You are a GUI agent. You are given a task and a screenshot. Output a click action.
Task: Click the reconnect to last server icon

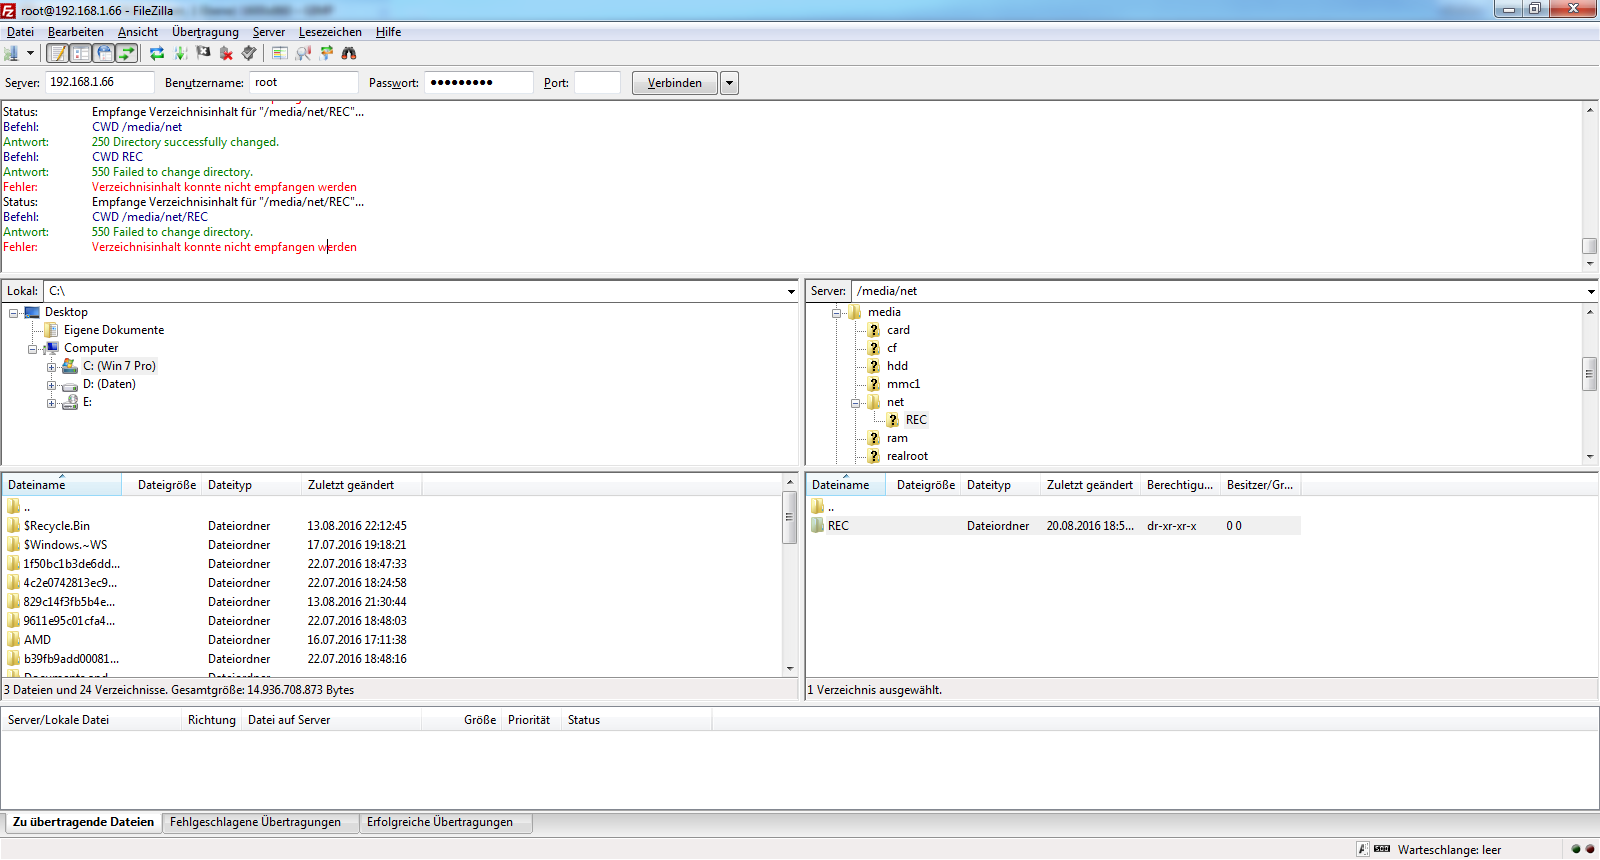point(249,54)
